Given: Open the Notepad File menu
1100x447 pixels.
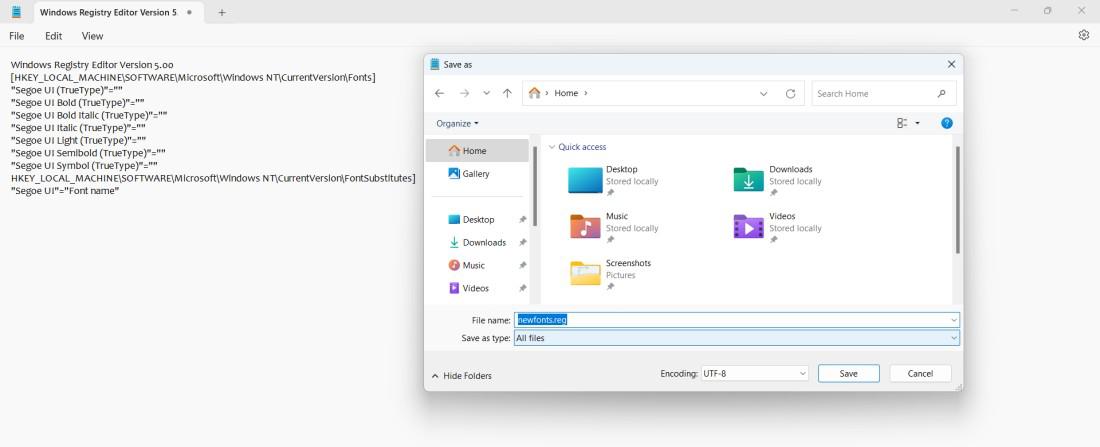Looking at the screenshot, I should pyautogui.click(x=17, y=36).
